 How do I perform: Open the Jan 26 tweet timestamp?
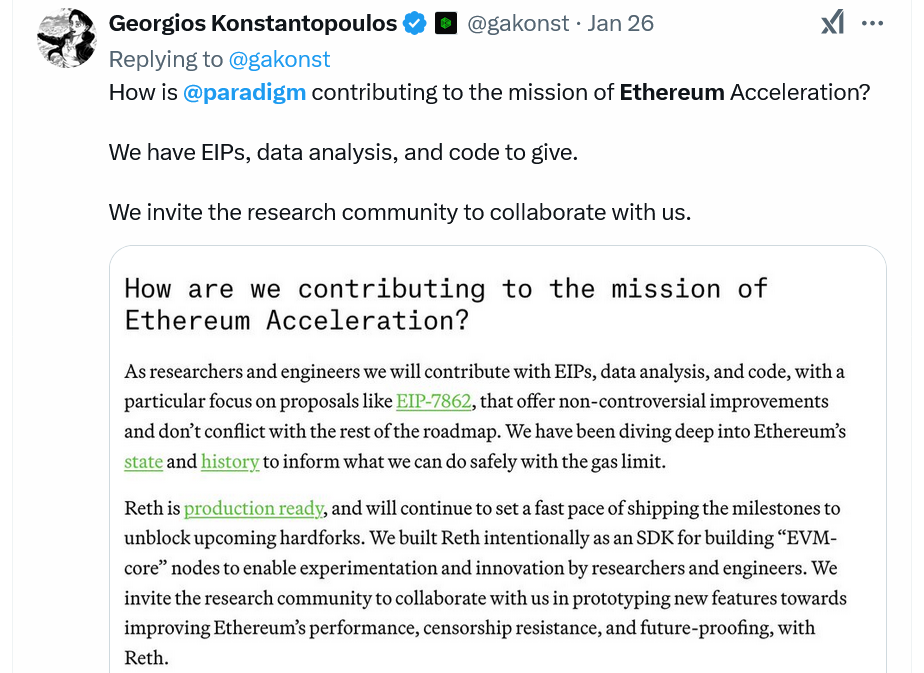click(x=621, y=24)
